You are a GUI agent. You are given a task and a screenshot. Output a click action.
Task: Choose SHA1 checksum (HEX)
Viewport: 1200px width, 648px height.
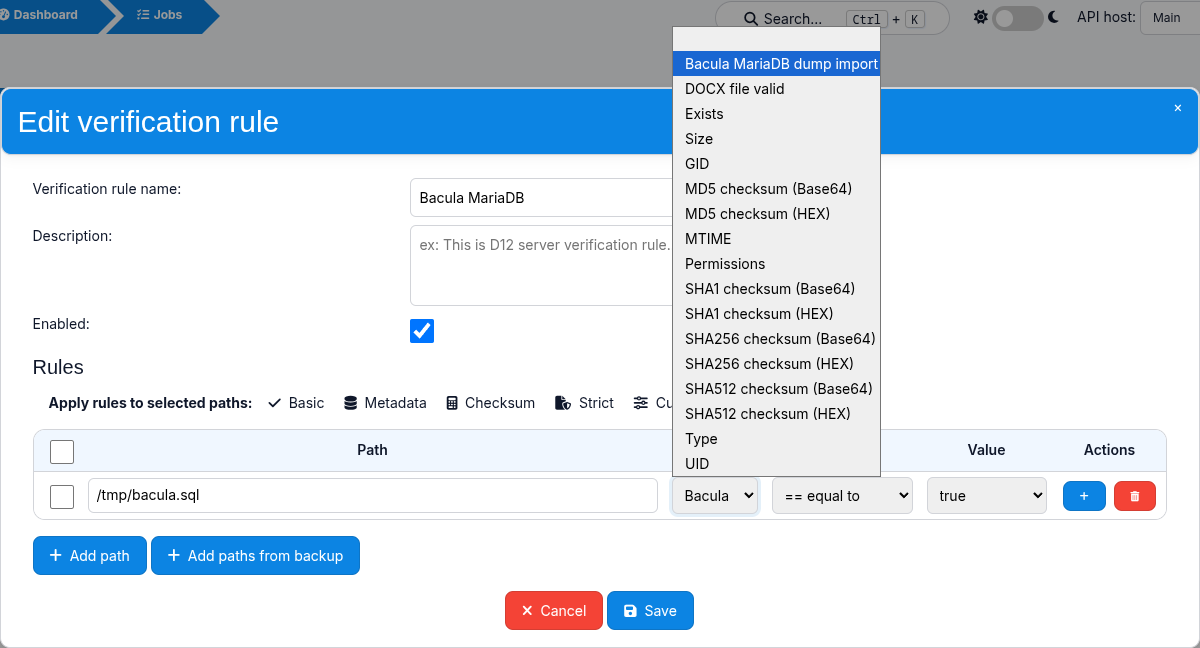(777, 314)
